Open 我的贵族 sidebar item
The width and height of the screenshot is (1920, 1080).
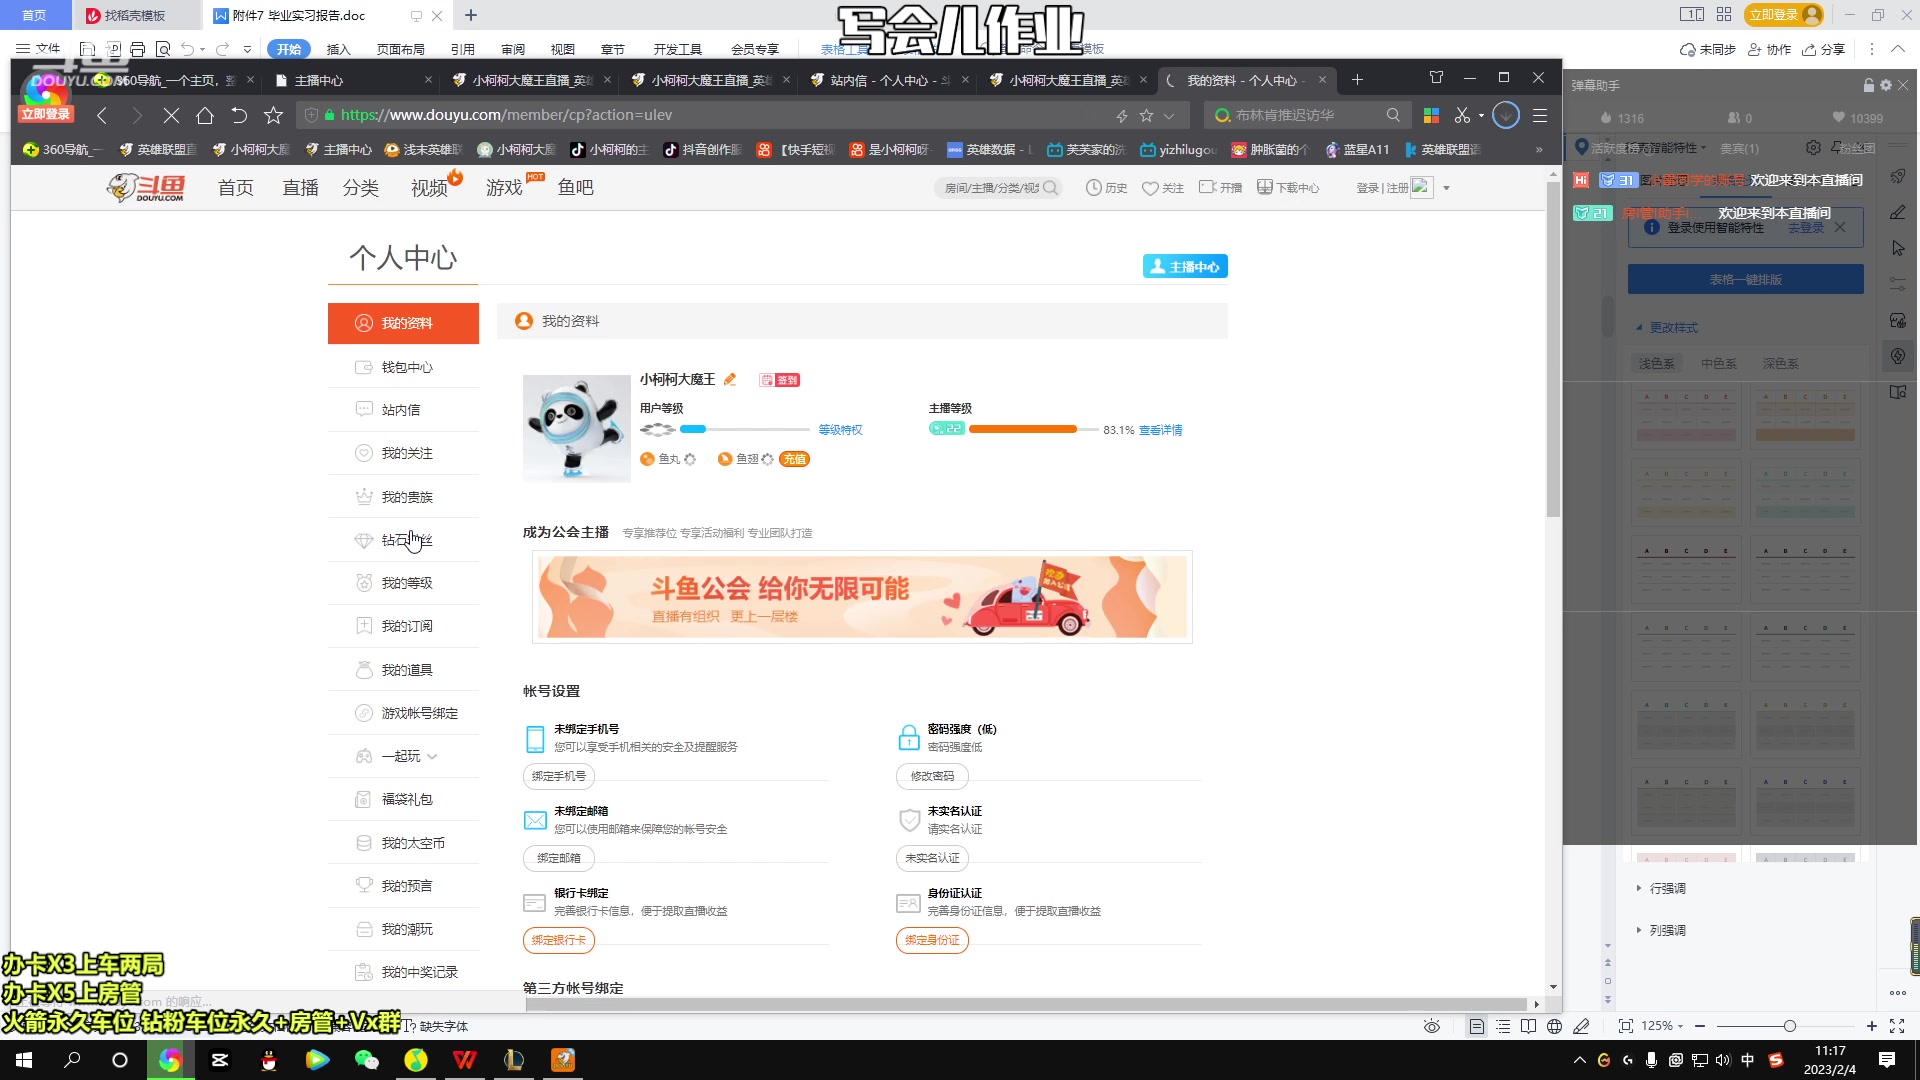pos(403,497)
